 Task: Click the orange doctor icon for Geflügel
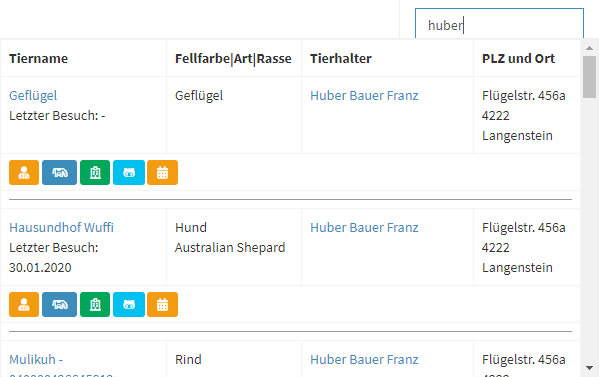pos(24,173)
